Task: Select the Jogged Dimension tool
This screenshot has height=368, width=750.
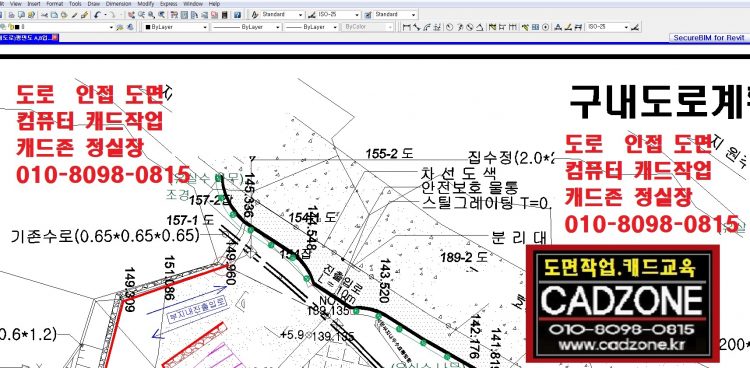Action: click(x=460, y=27)
